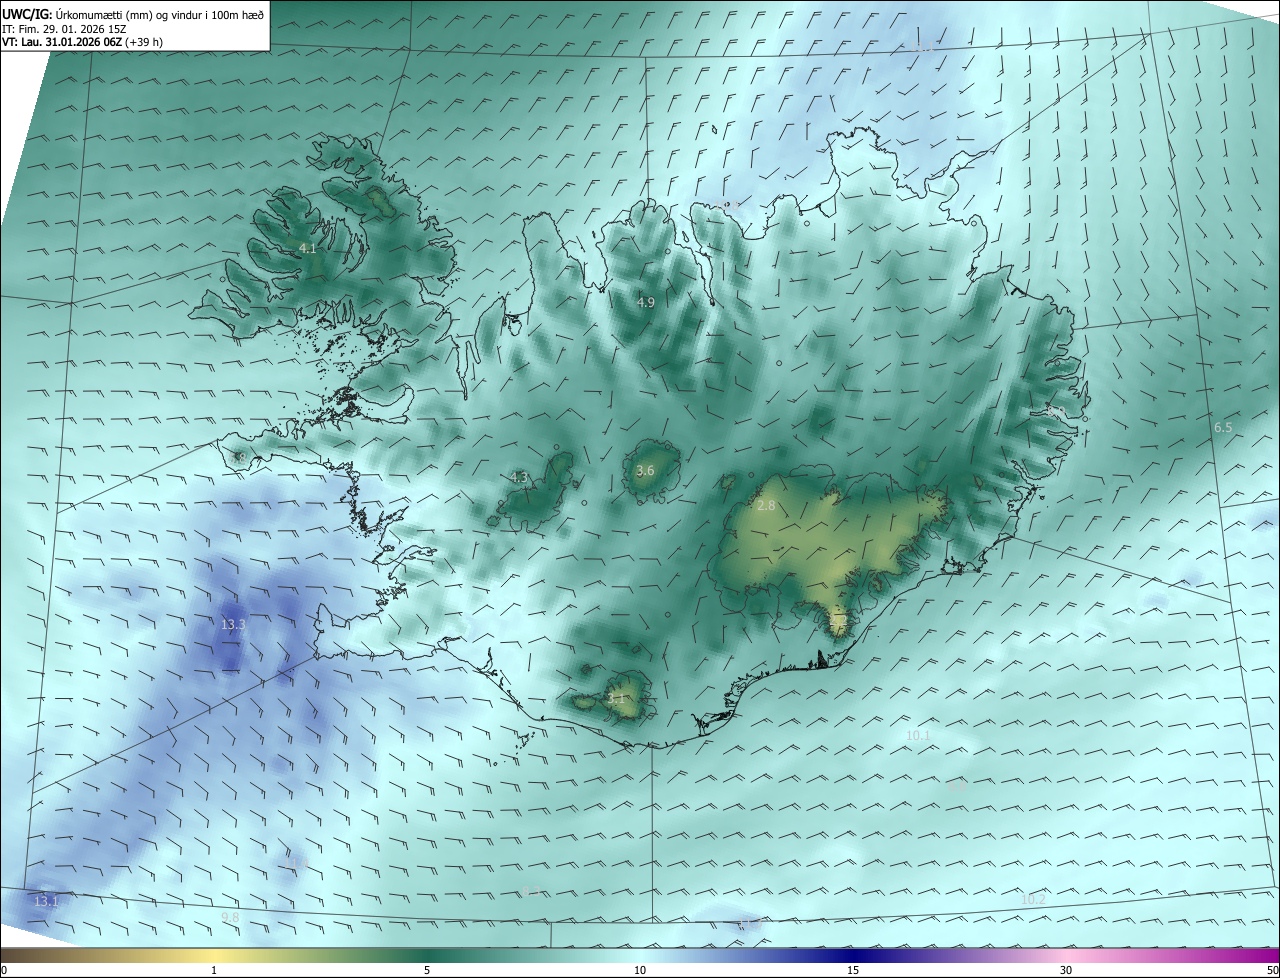Click the 10.2 value in the southeast sea area
The image size is (1280, 978).
click(1033, 899)
